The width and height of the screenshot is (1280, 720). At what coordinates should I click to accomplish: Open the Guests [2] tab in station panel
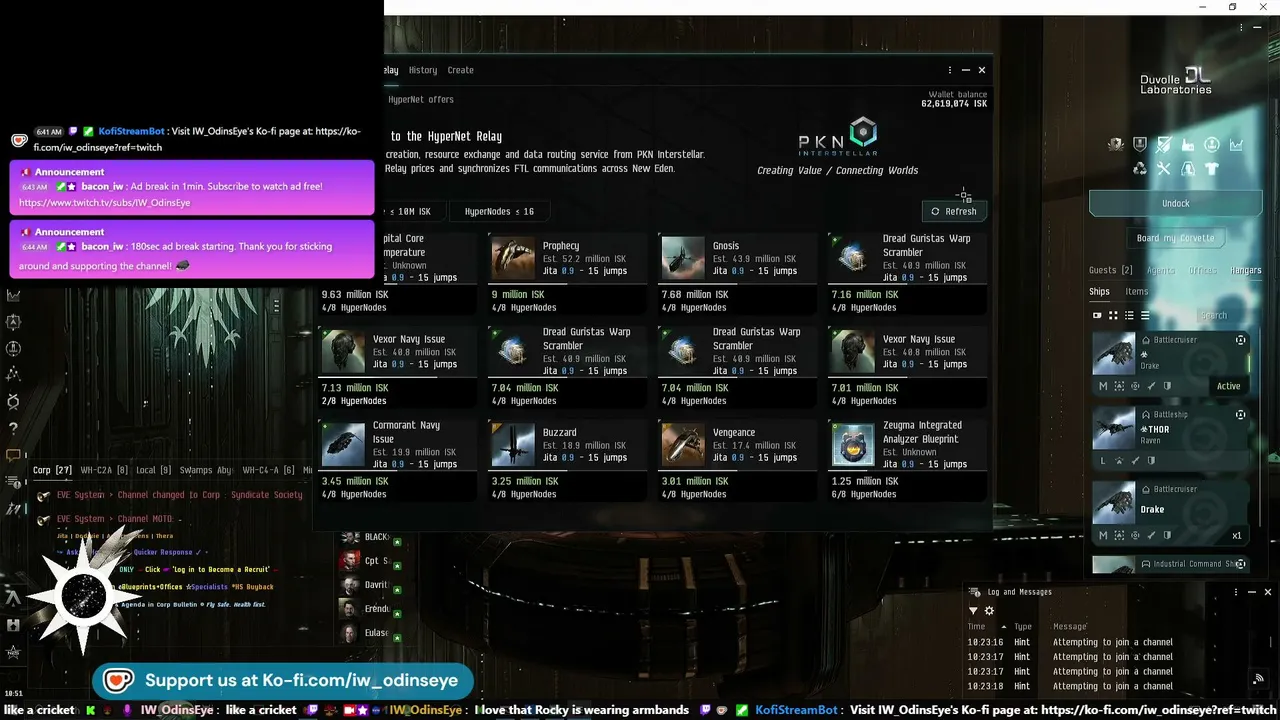(x=1110, y=270)
